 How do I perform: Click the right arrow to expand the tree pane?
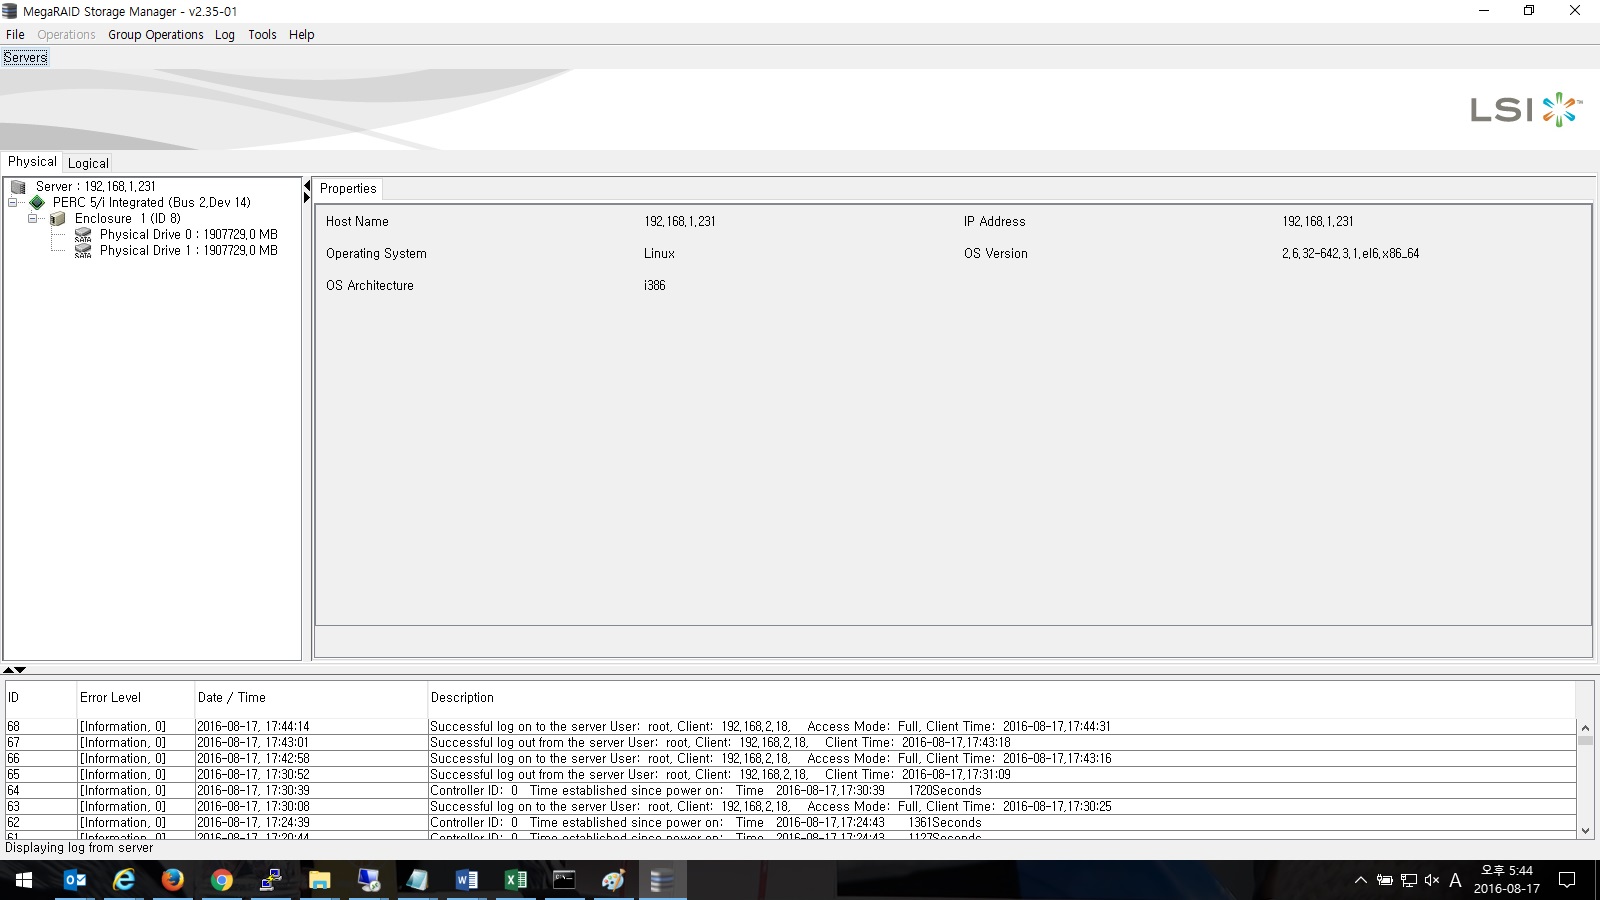307,198
